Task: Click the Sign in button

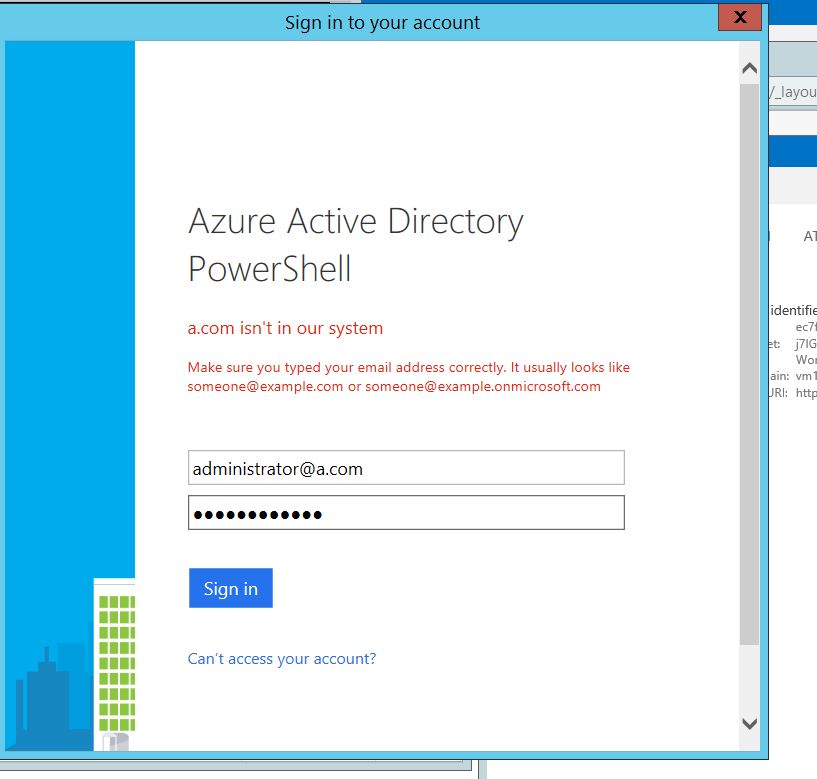Action: coord(230,588)
